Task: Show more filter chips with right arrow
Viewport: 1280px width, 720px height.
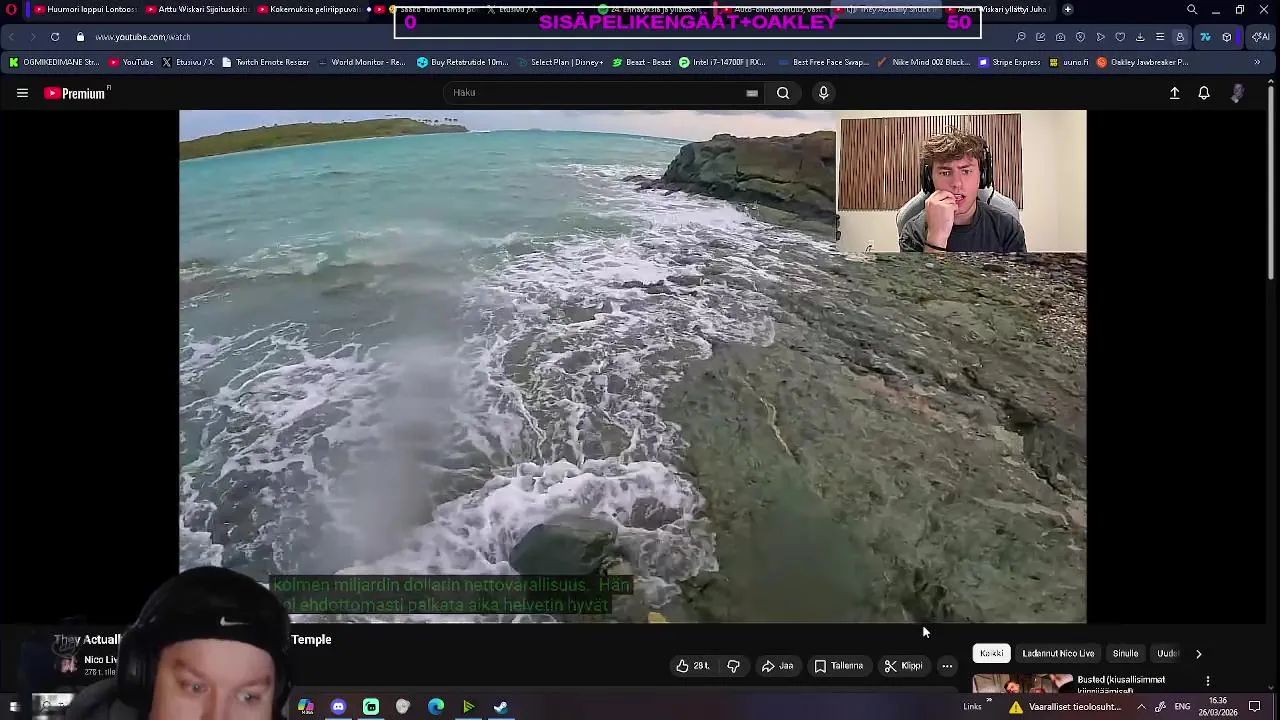Action: click(x=1198, y=654)
